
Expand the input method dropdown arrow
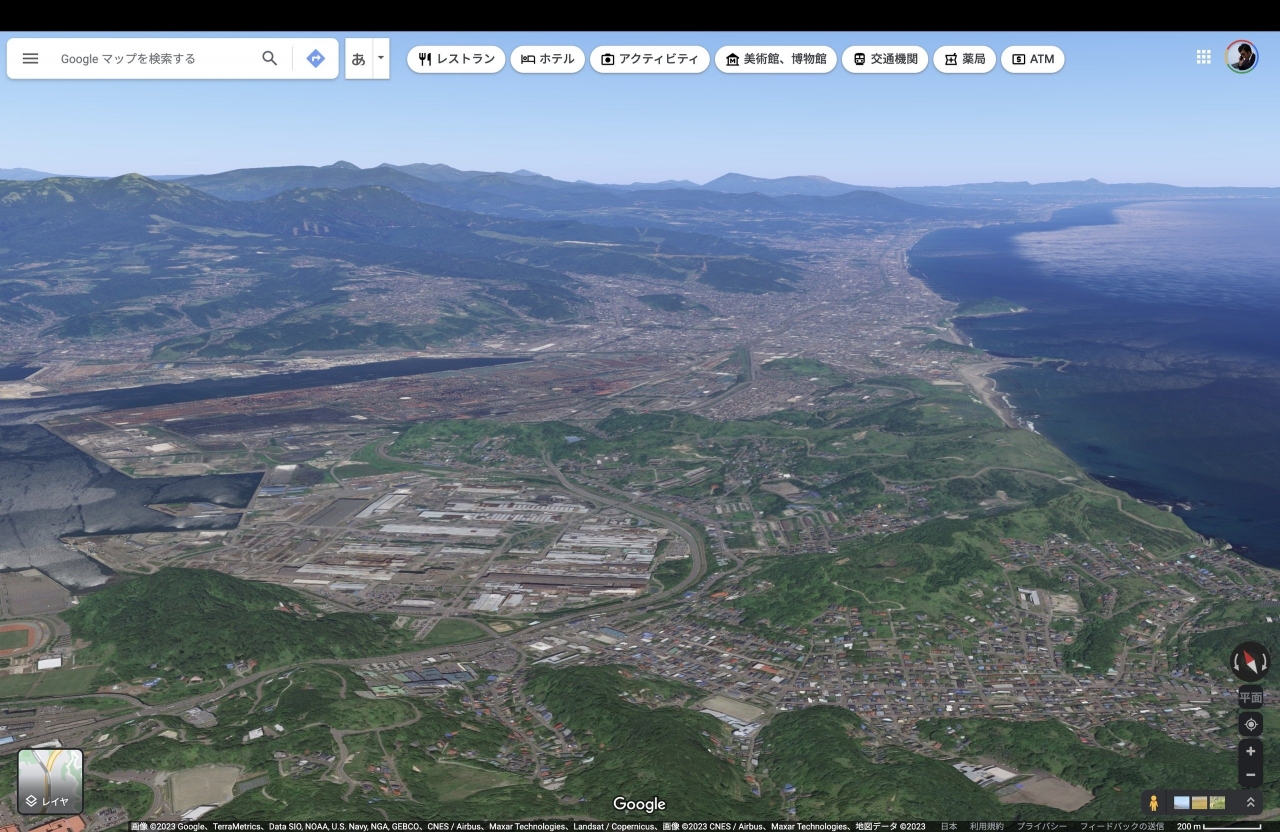[x=381, y=59]
